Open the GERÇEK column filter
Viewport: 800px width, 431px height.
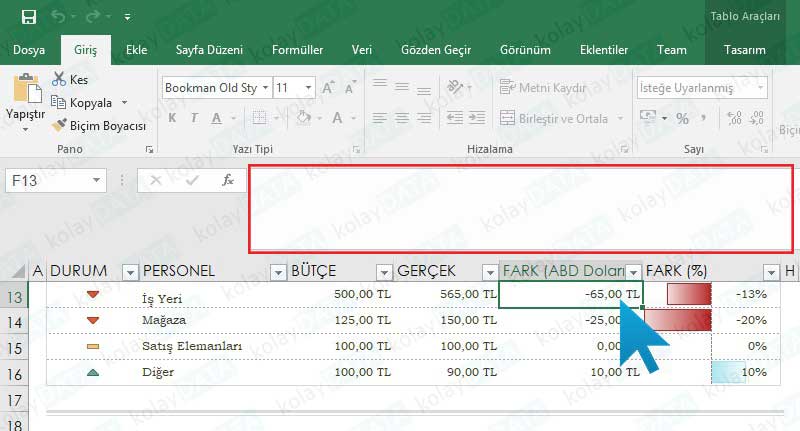click(490, 273)
